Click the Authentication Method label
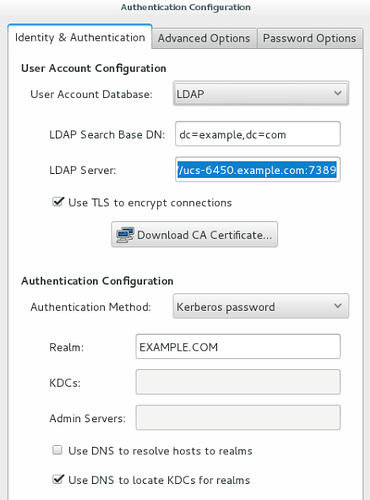Screen dimensions: 370x500 (x=91, y=307)
